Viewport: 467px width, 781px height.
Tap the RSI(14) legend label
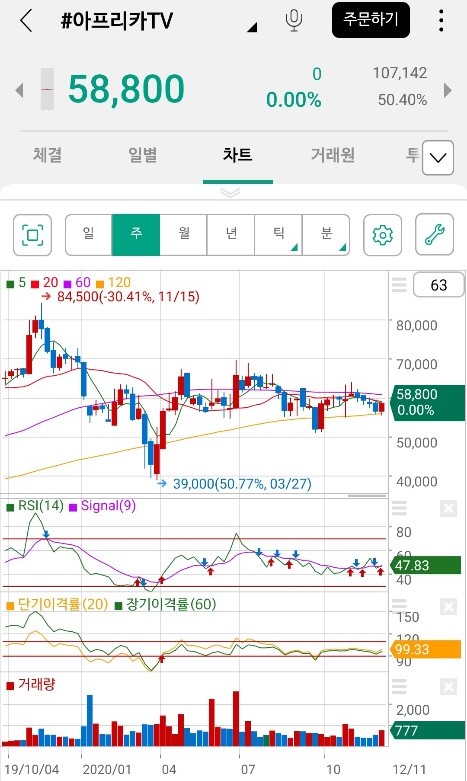[x=35, y=506]
